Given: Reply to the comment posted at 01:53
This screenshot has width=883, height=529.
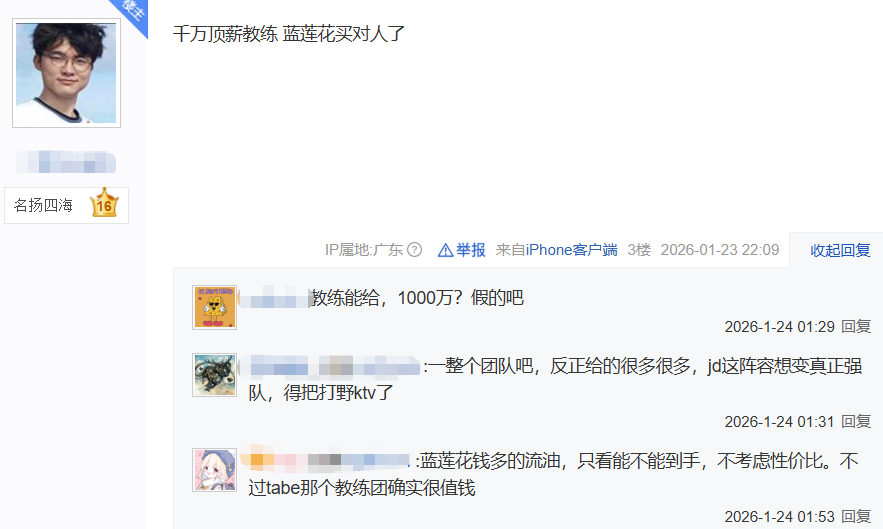Looking at the screenshot, I should point(856,517).
